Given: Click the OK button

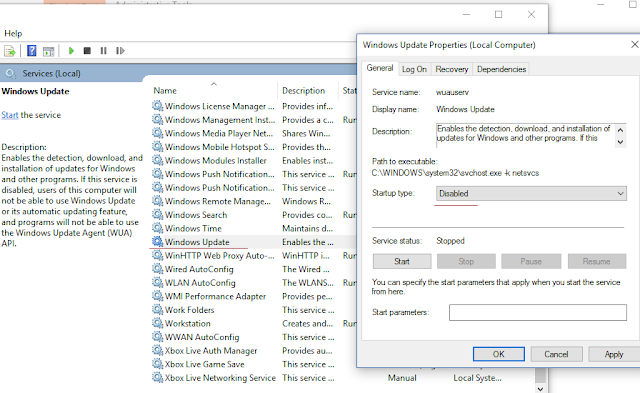Looking at the screenshot, I should 499,354.
